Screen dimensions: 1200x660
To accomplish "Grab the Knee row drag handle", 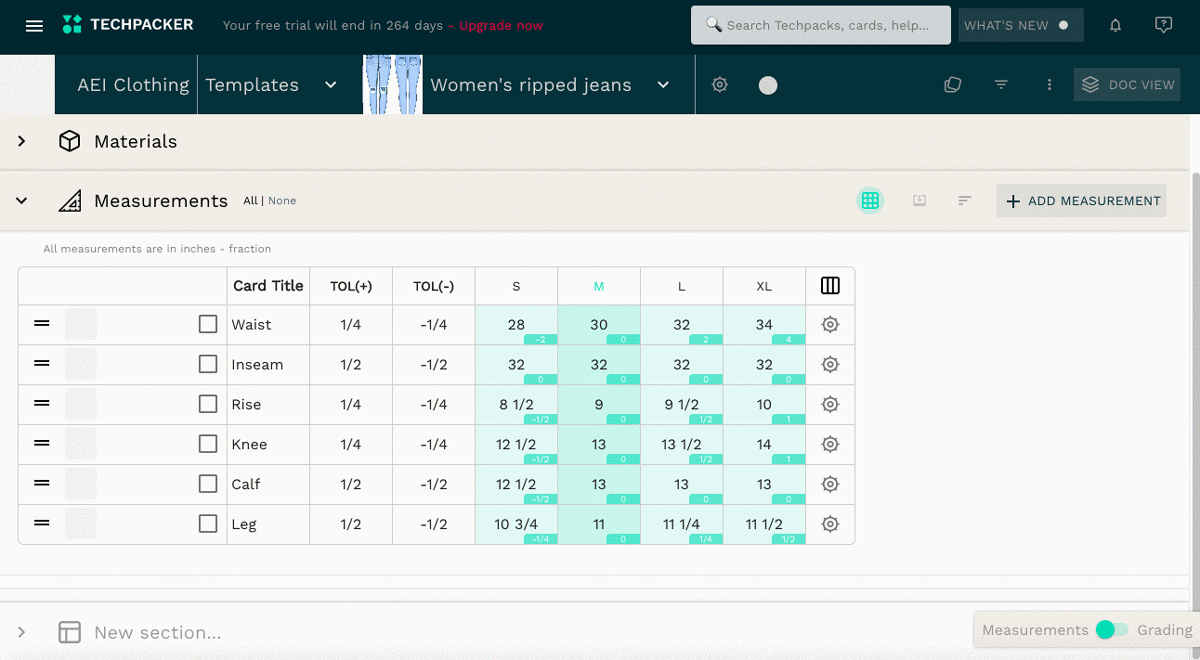I will coord(42,443).
